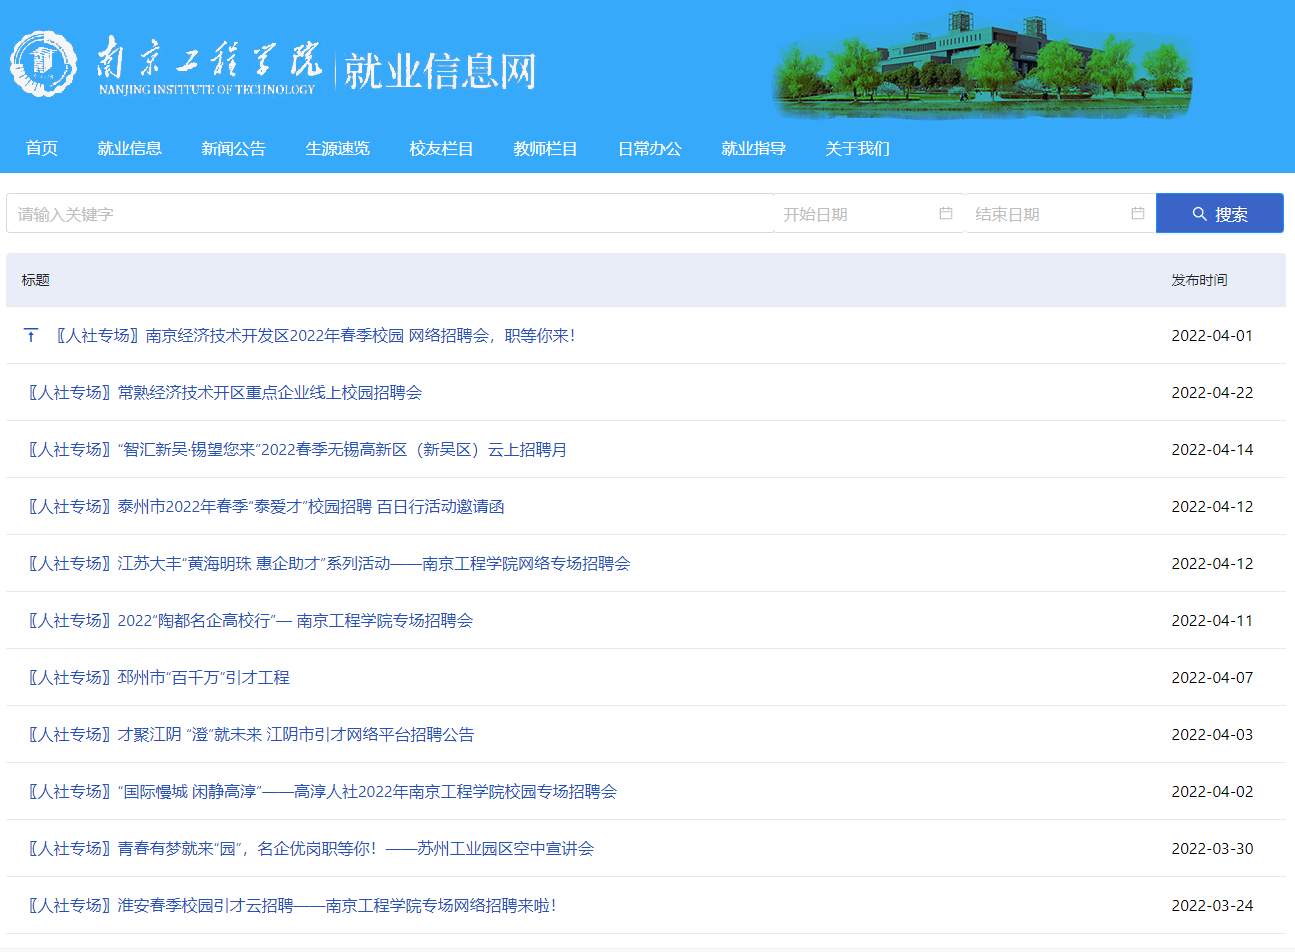Focus the keyword search input field
This screenshot has width=1295, height=952.
(390, 213)
